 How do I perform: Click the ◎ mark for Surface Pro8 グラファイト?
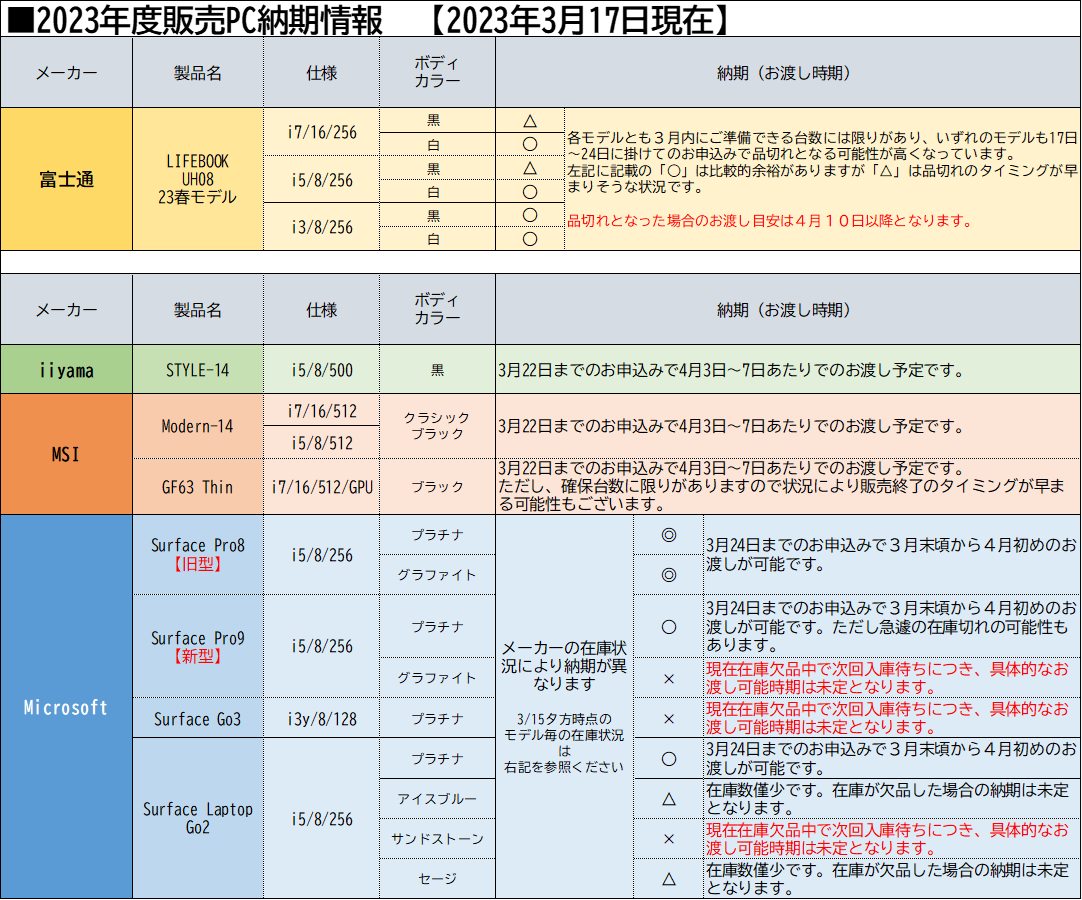[x=669, y=575]
